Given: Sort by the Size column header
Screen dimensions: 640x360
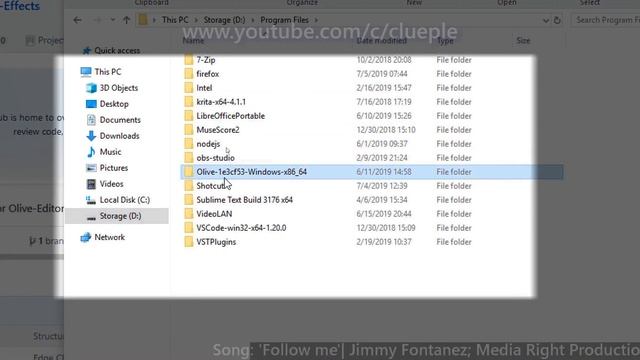Looking at the screenshot, I should [x=523, y=41].
